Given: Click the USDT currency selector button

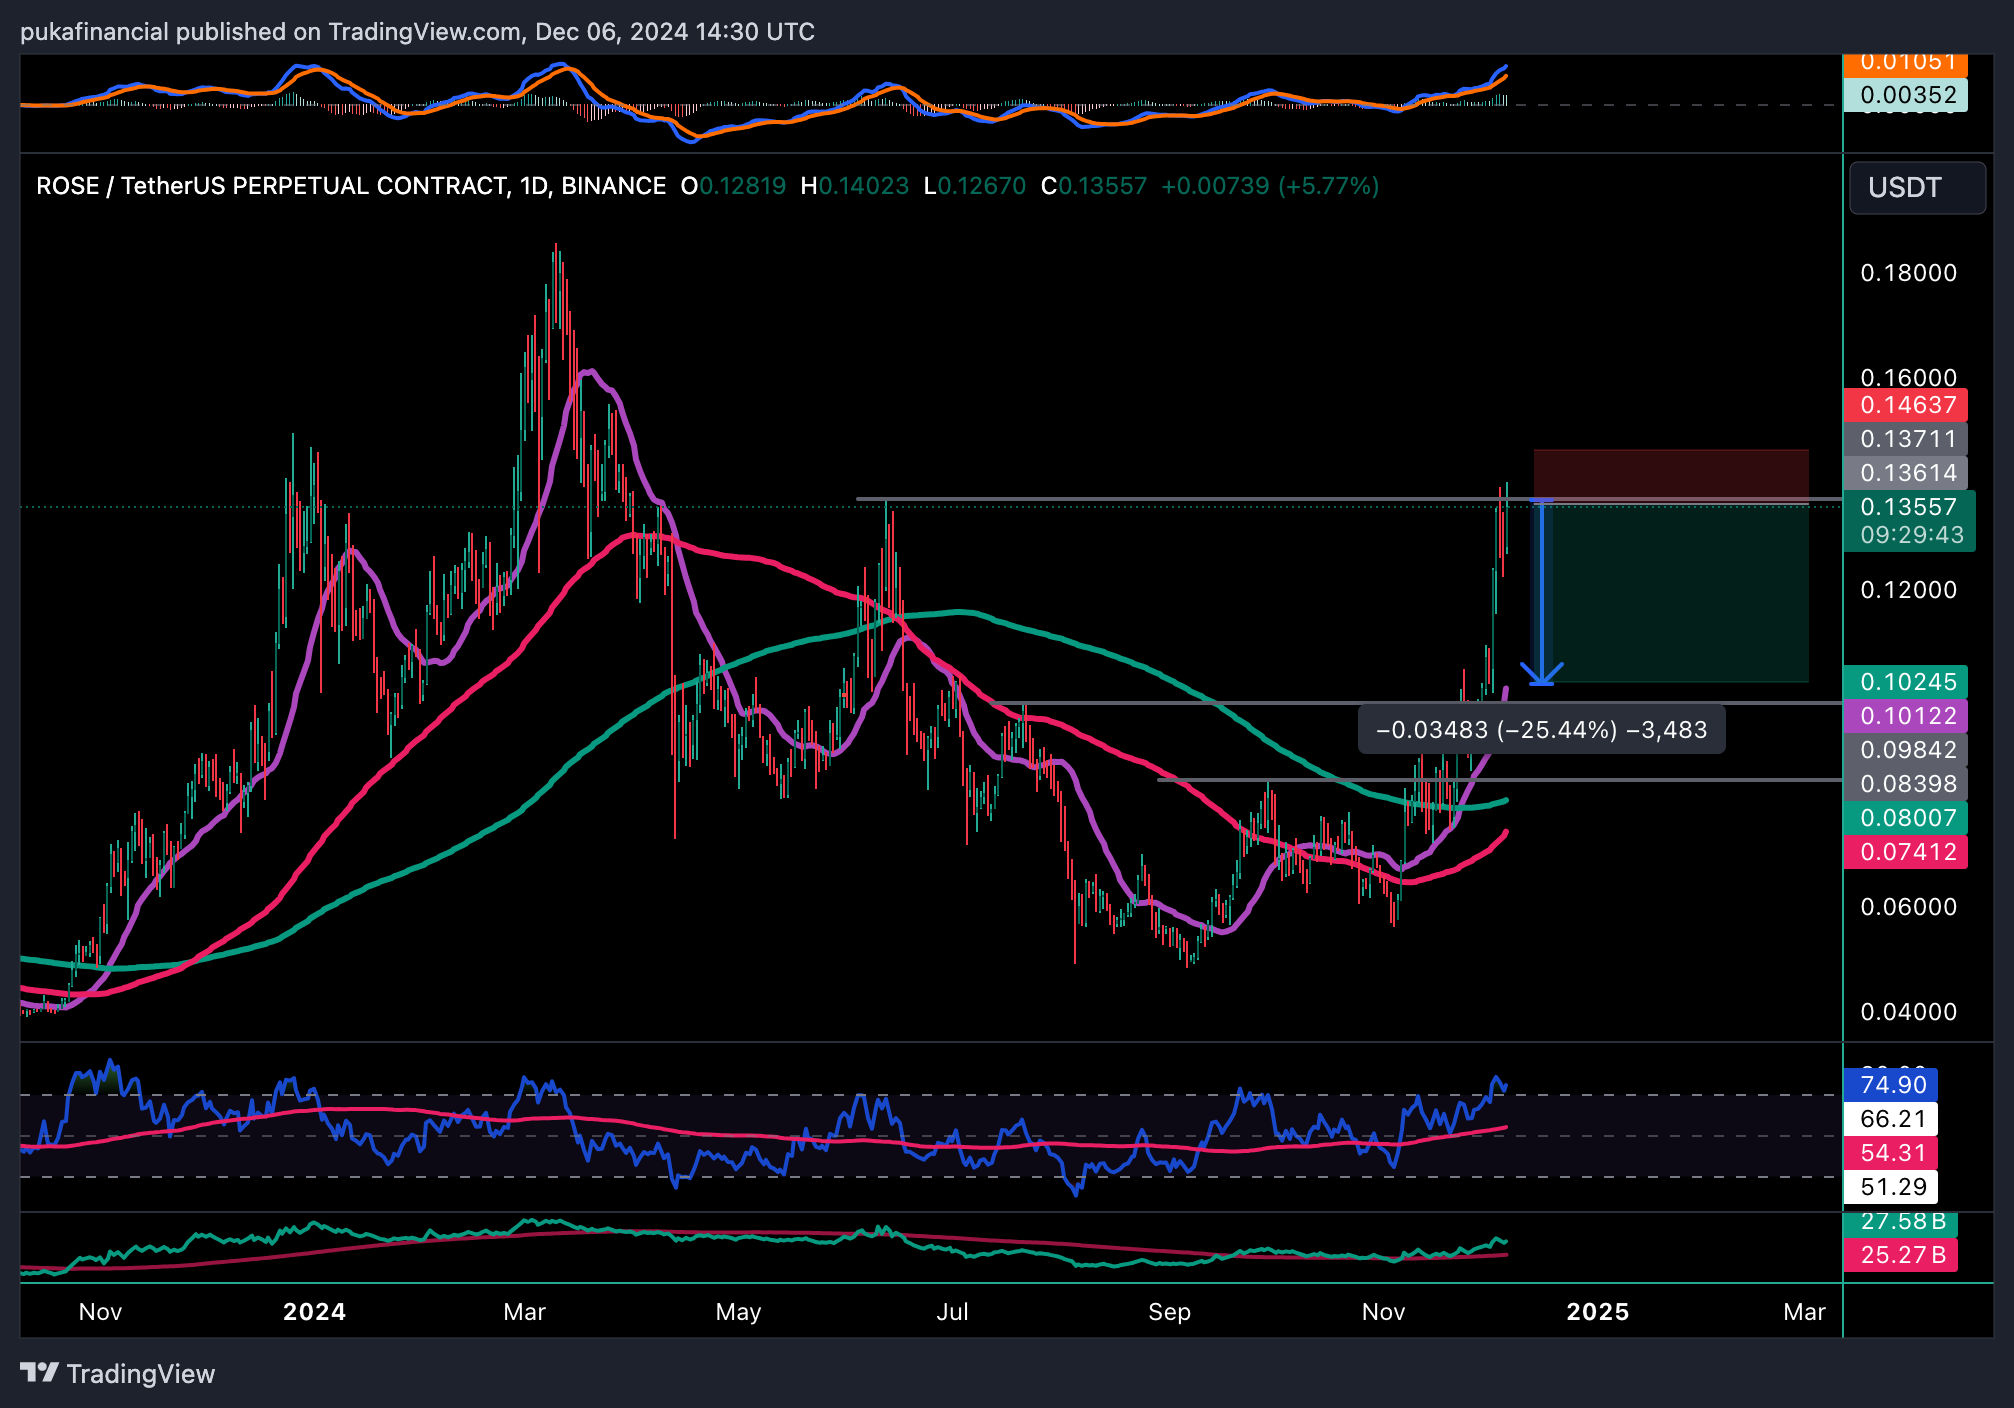Looking at the screenshot, I should click(1917, 188).
